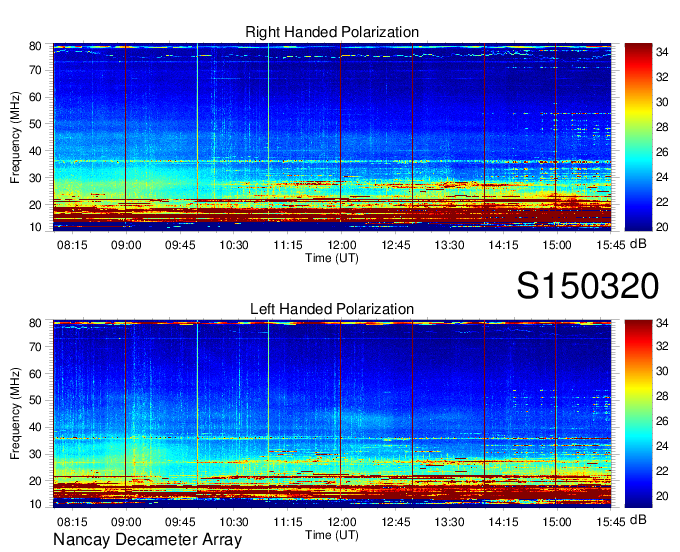680x552 pixels.
Task: Select 11:15 tick on Right Handed time axis
Action: 288,245
